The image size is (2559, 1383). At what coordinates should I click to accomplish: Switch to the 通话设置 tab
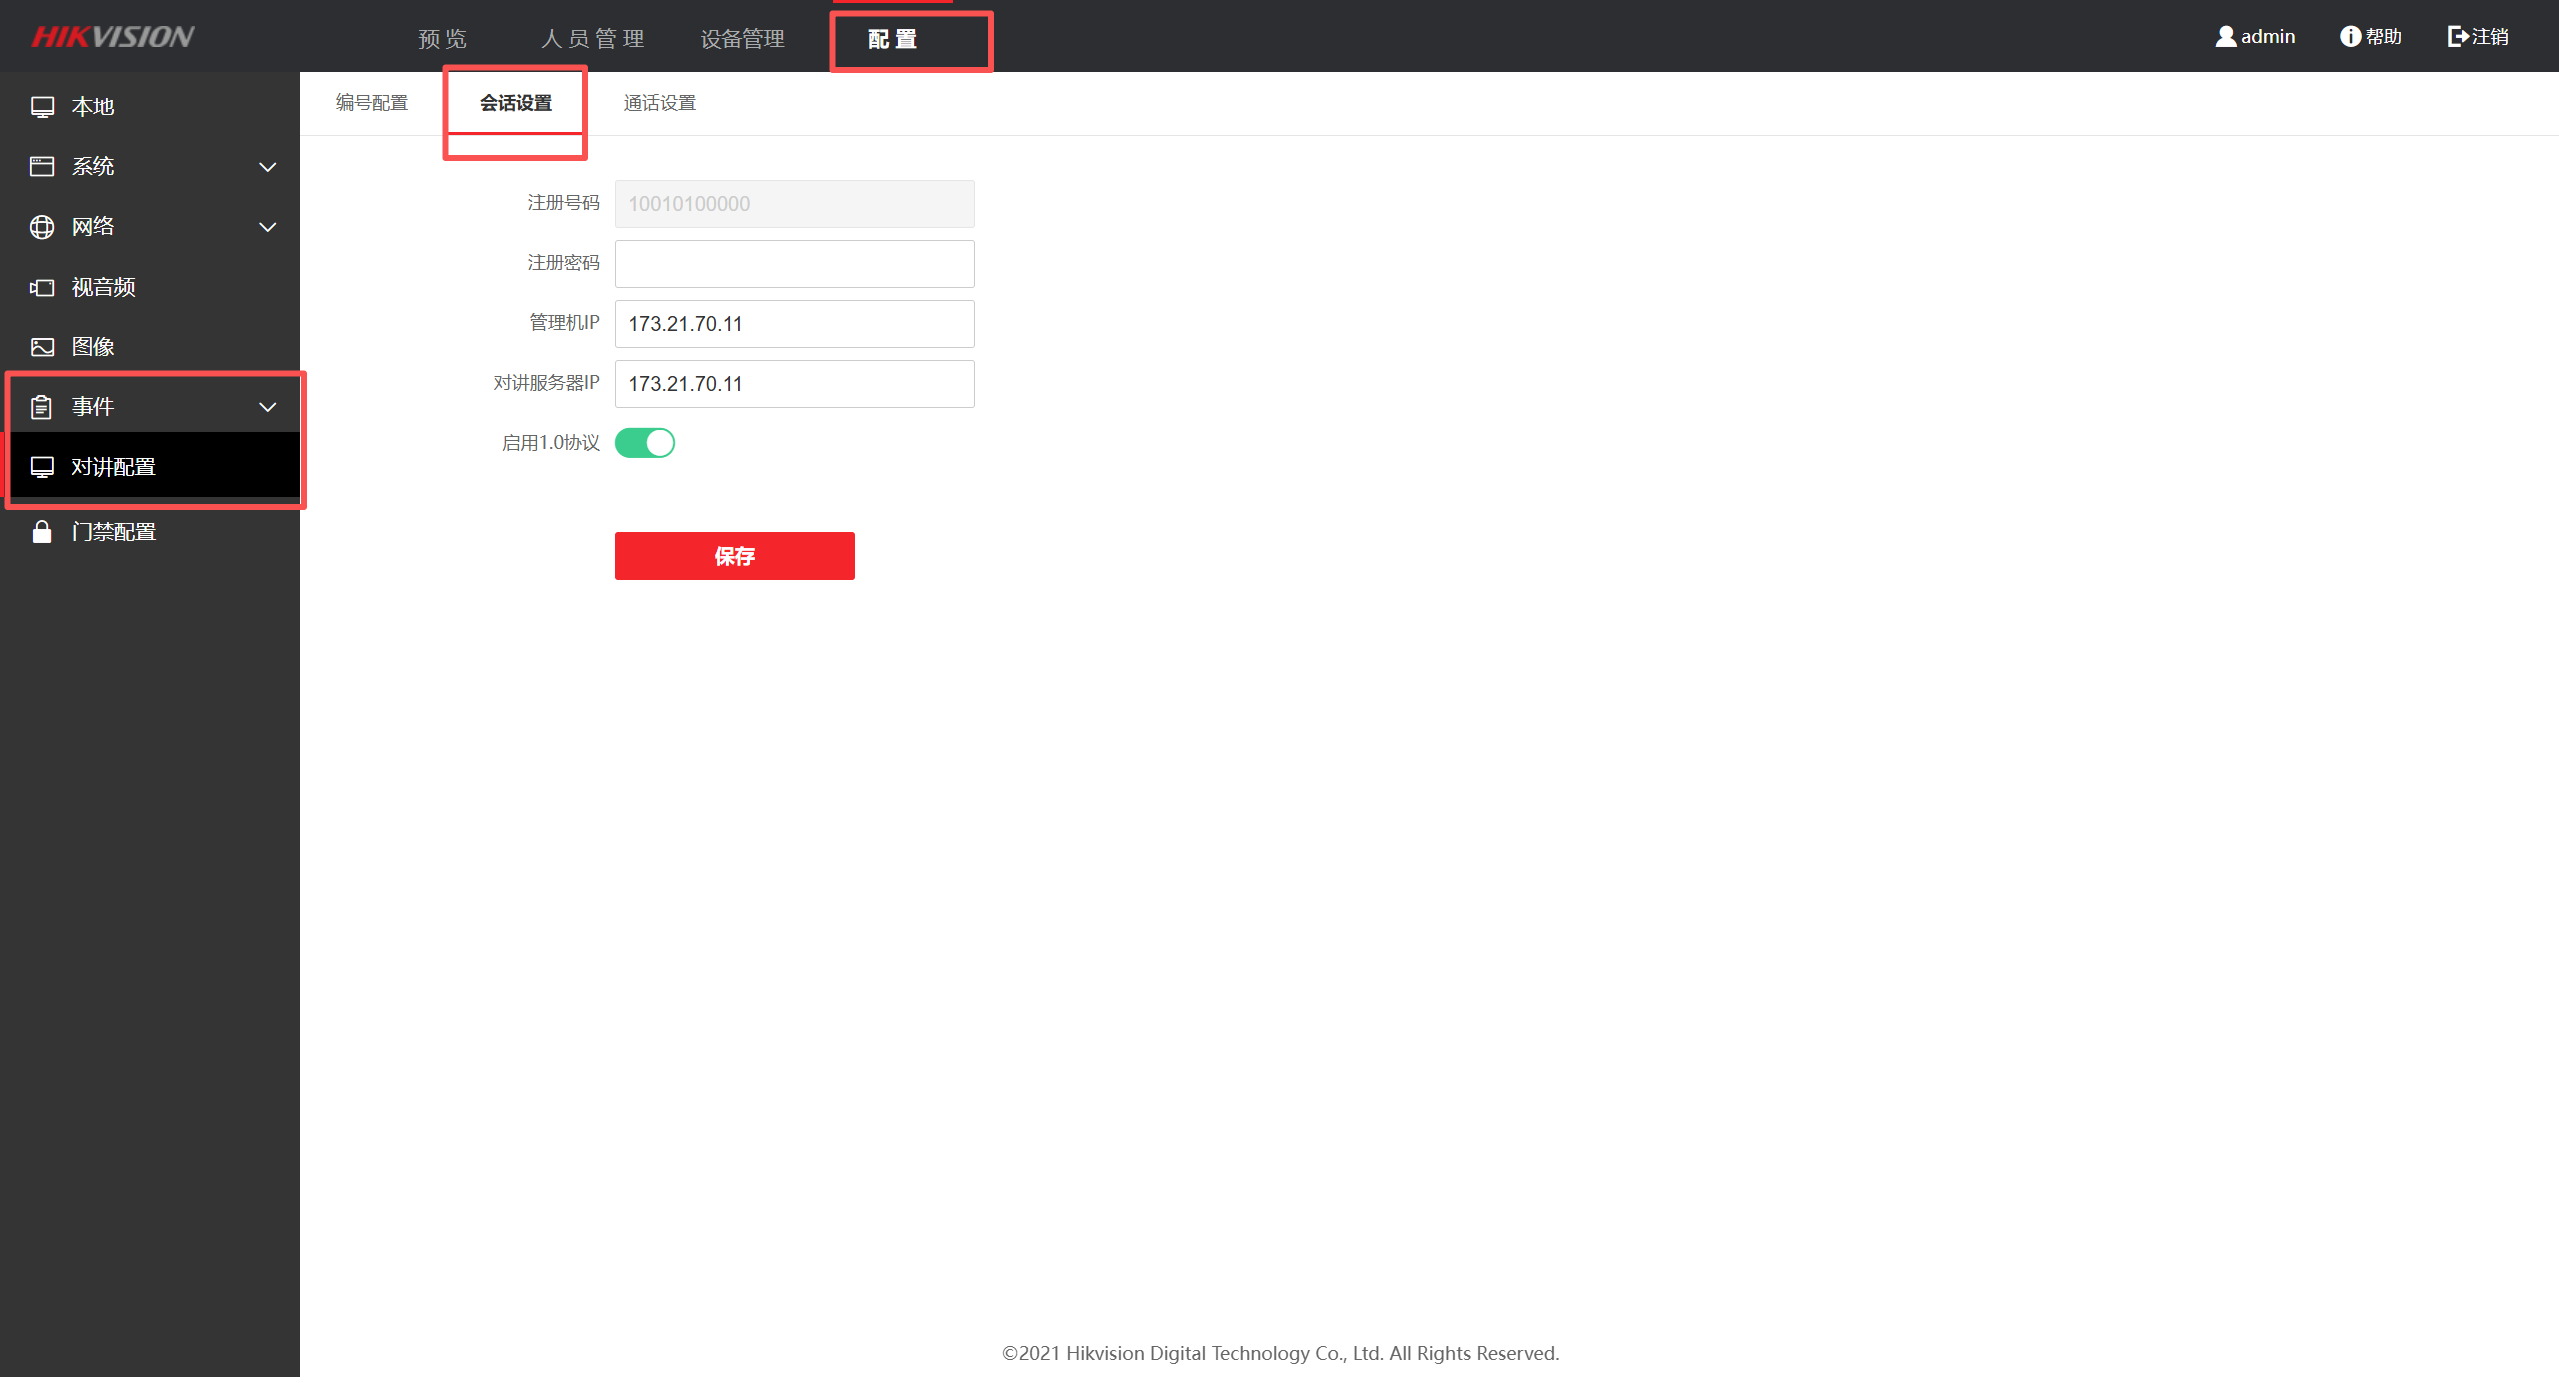[659, 103]
